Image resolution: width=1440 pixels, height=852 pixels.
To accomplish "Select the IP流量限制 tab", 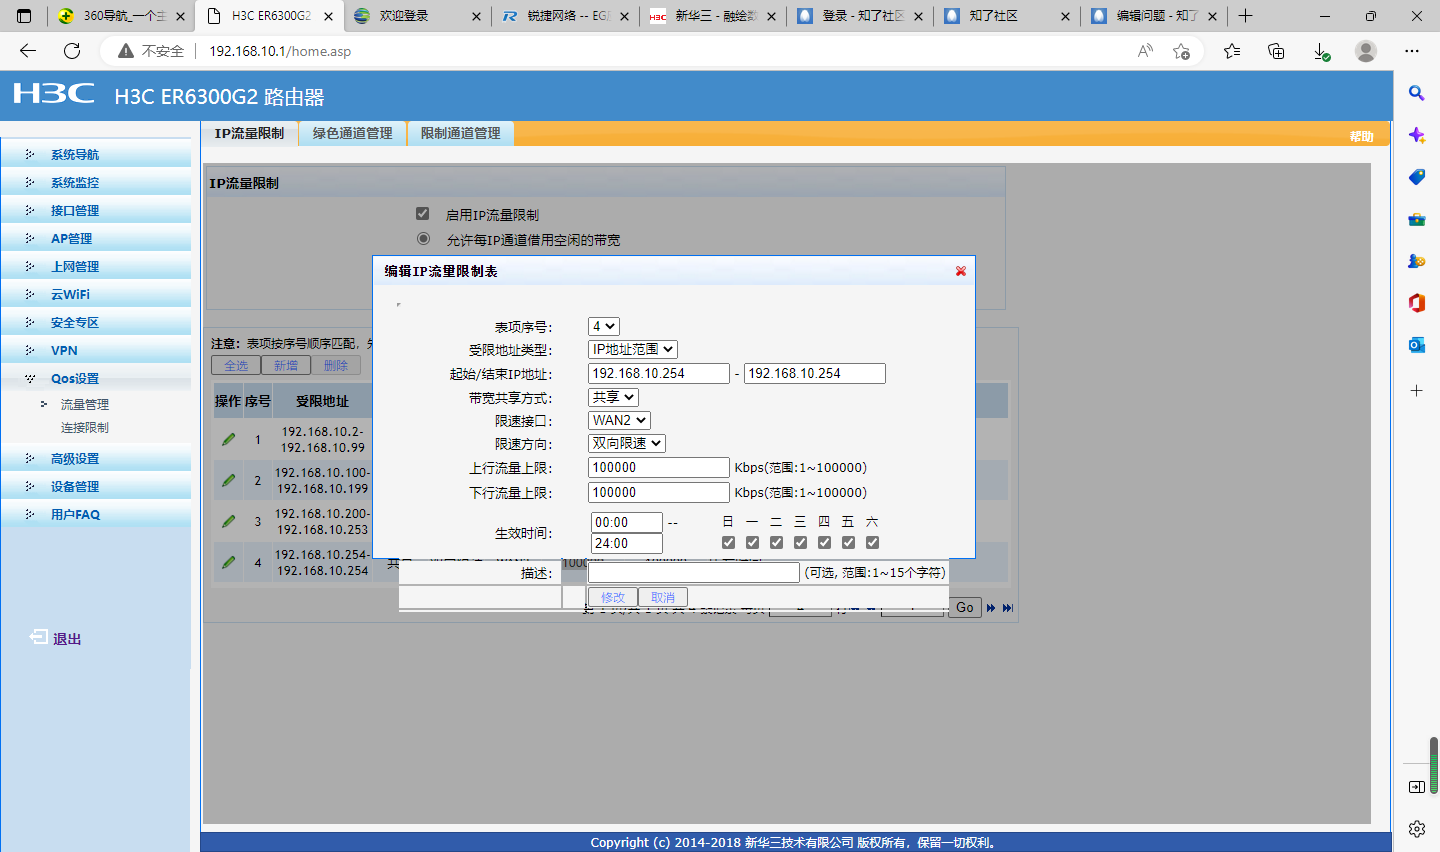I will point(250,133).
